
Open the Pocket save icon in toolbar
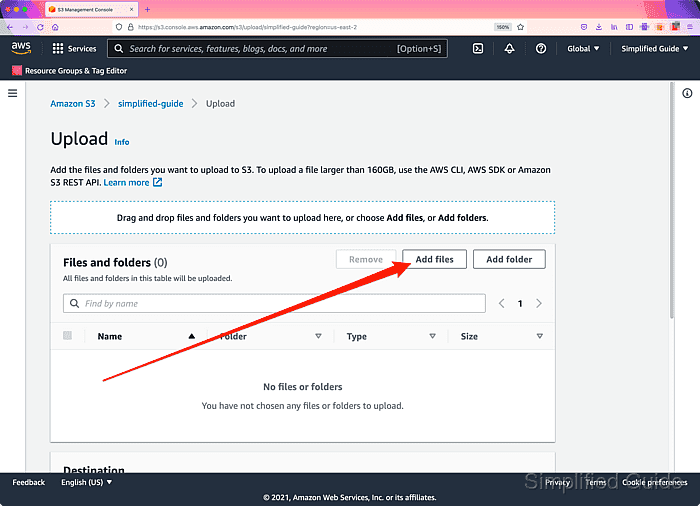coord(583,27)
